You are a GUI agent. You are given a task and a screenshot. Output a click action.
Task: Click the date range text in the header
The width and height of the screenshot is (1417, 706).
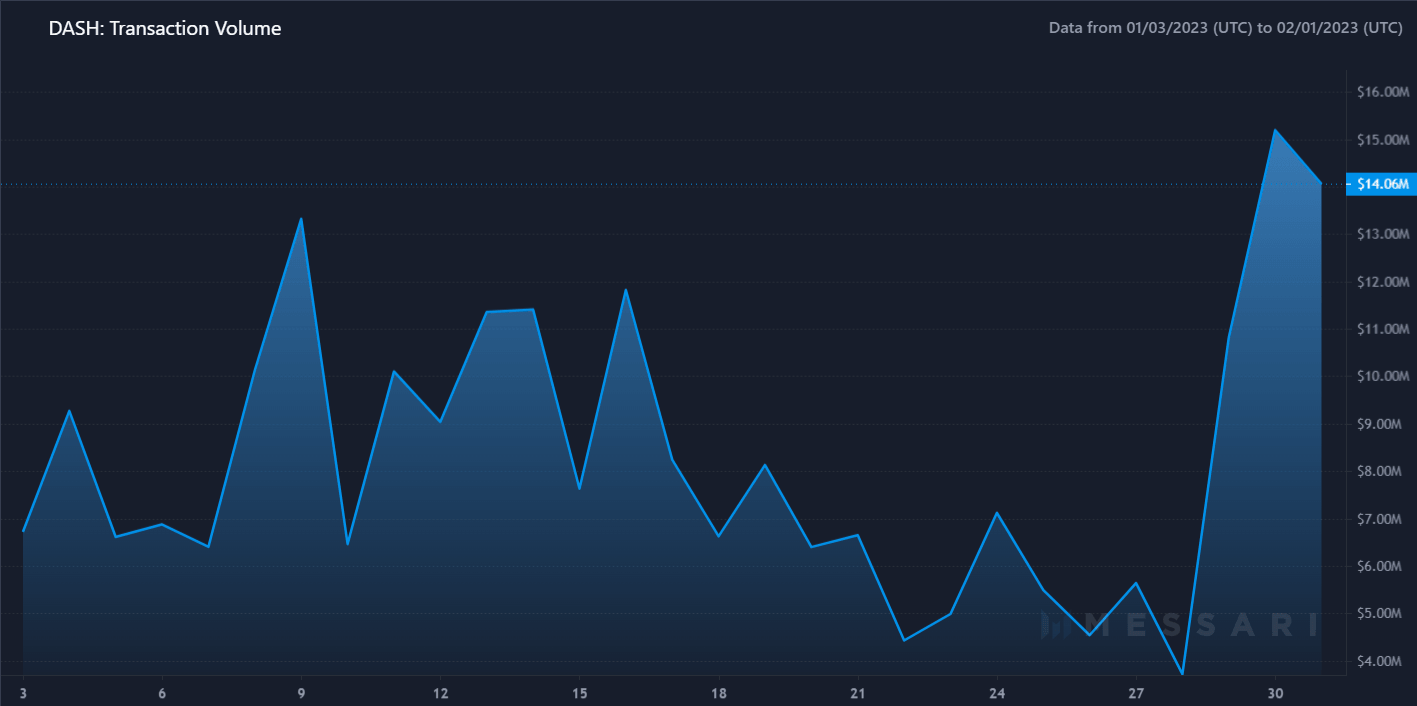1225,27
